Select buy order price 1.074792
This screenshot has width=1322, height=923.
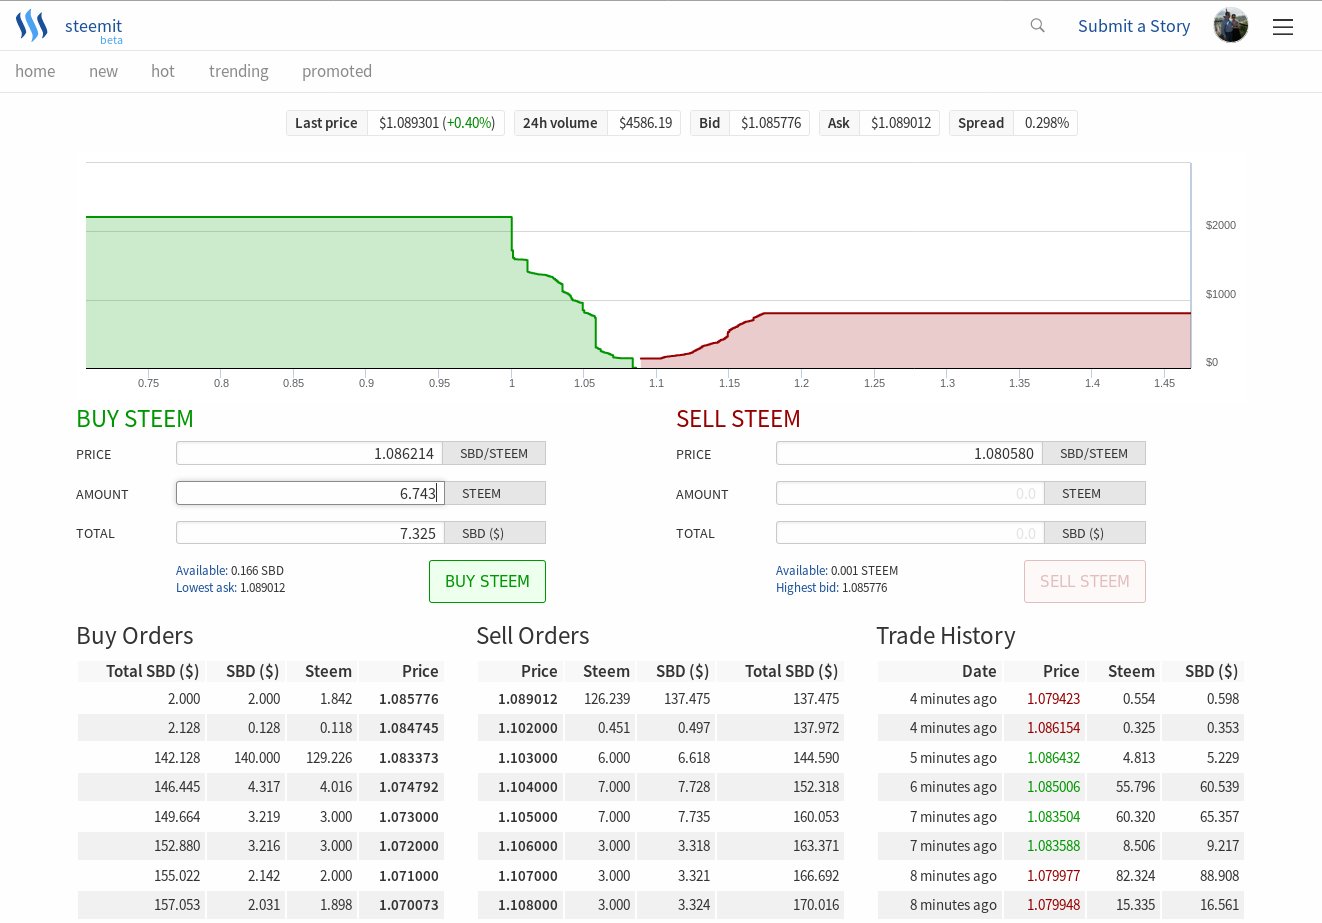(409, 787)
